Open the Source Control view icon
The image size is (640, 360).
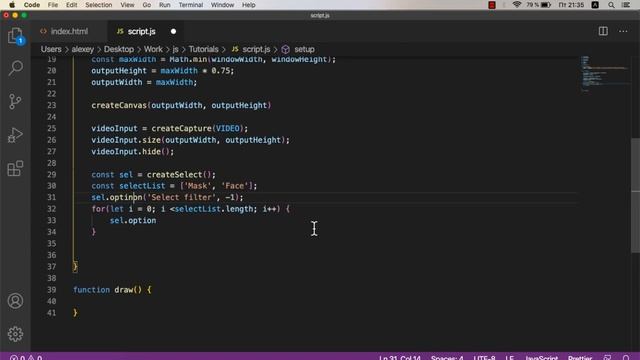pyautogui.click(x=15, y=101)
